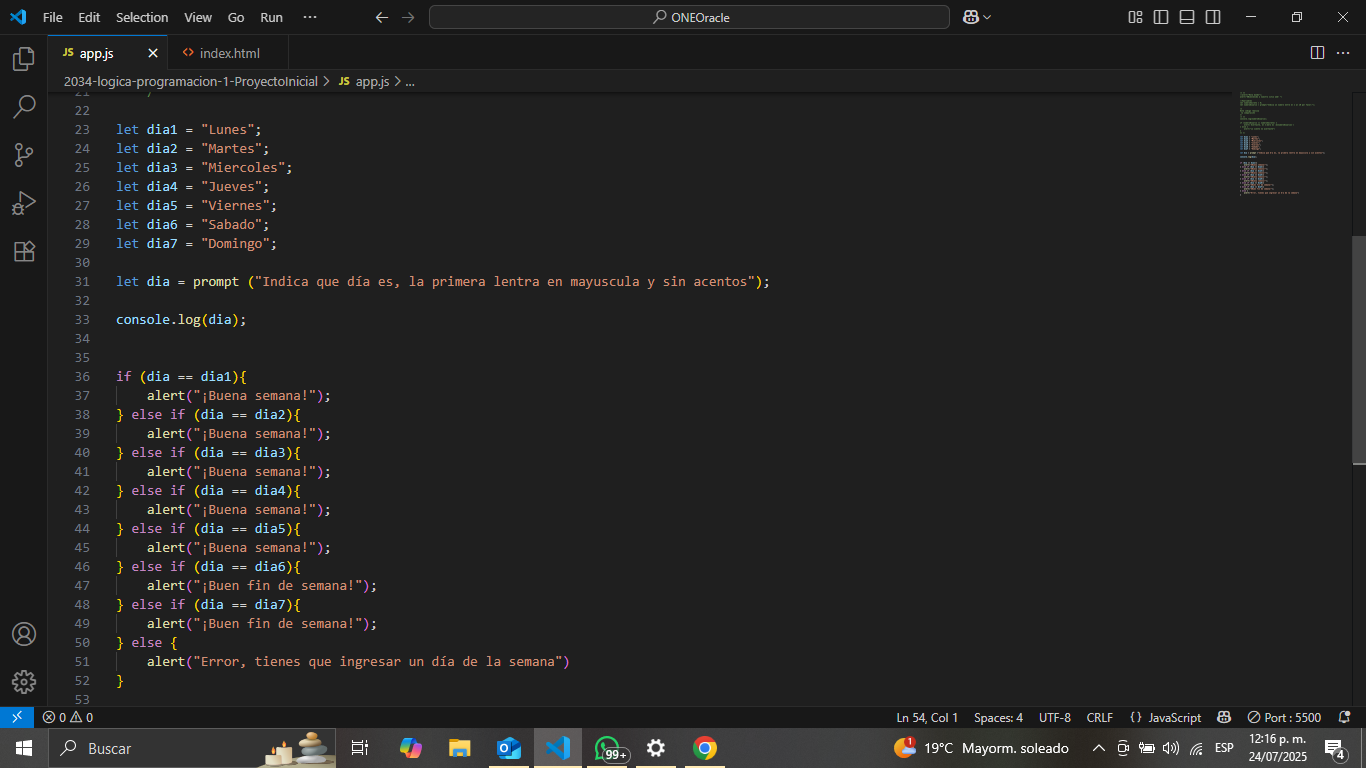
Task: Toggle the bottom panel visibility
Action: pyautogui.click(x=1187, y=17)
